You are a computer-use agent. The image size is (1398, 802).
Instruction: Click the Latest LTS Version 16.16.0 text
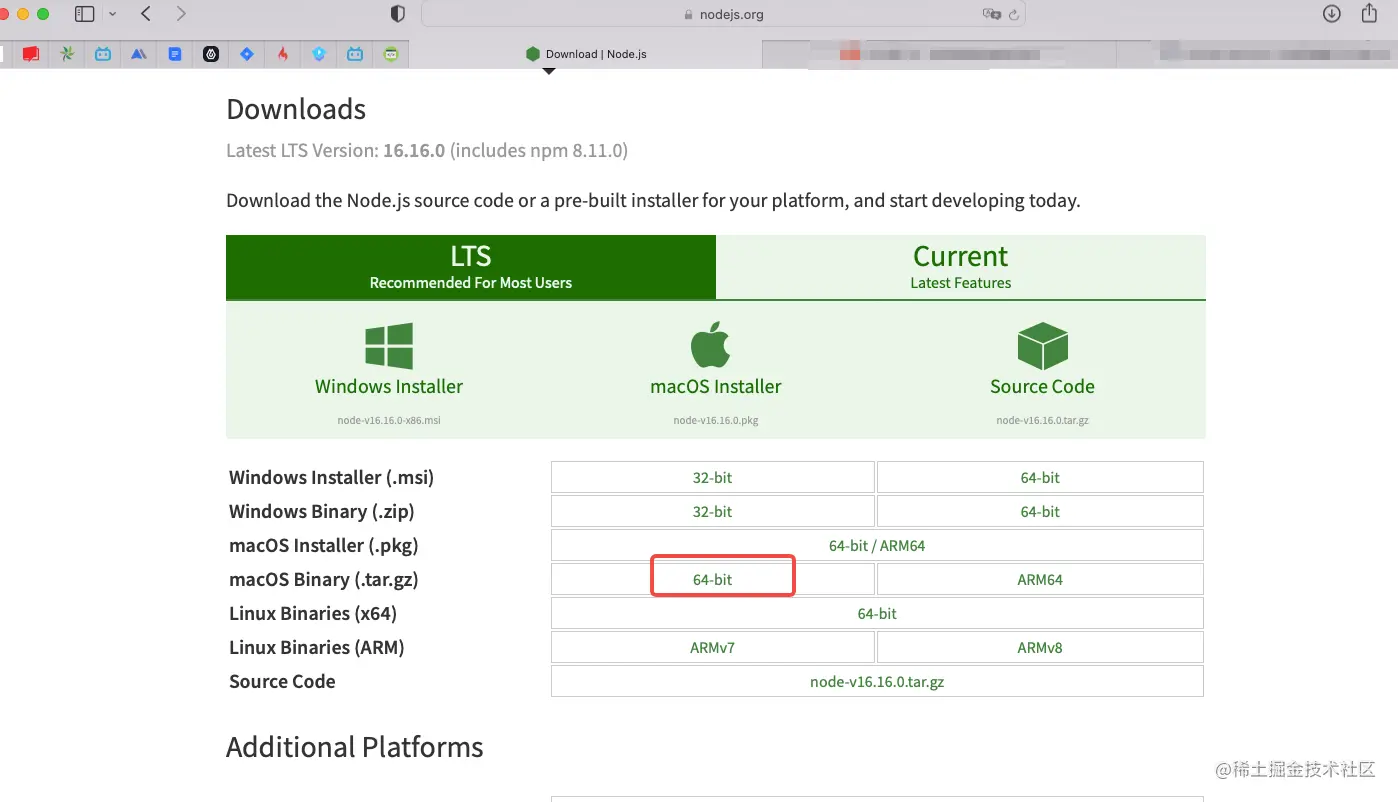[427, 151]
